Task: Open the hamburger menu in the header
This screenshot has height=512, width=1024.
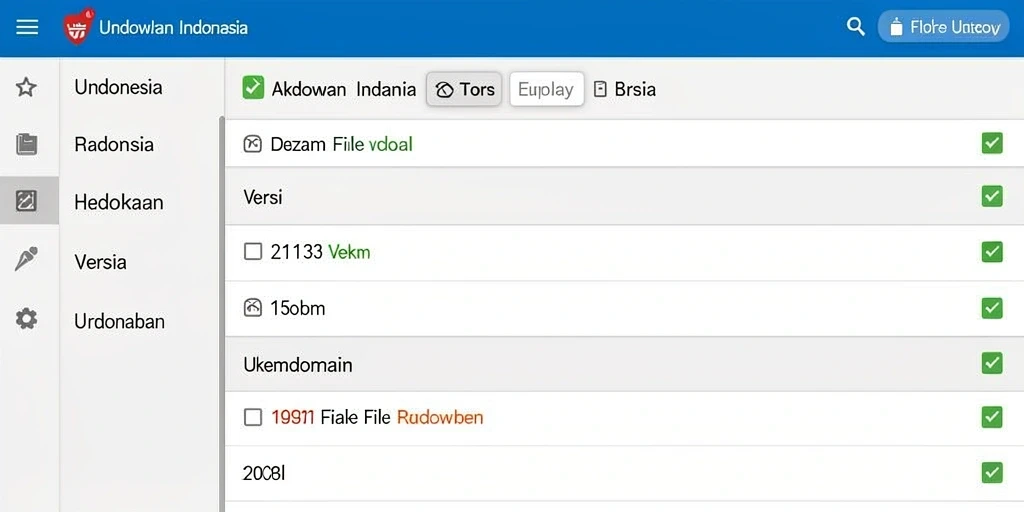Action: (27, 27)
